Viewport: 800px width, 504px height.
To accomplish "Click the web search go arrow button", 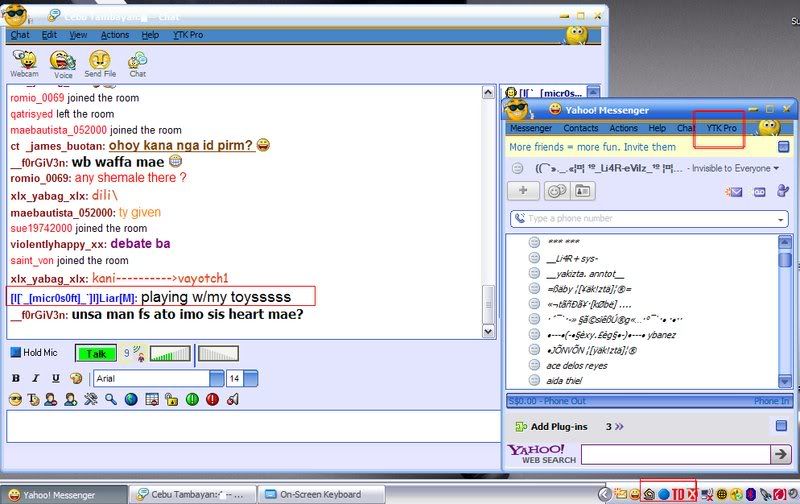I will [x=781, y=454].
